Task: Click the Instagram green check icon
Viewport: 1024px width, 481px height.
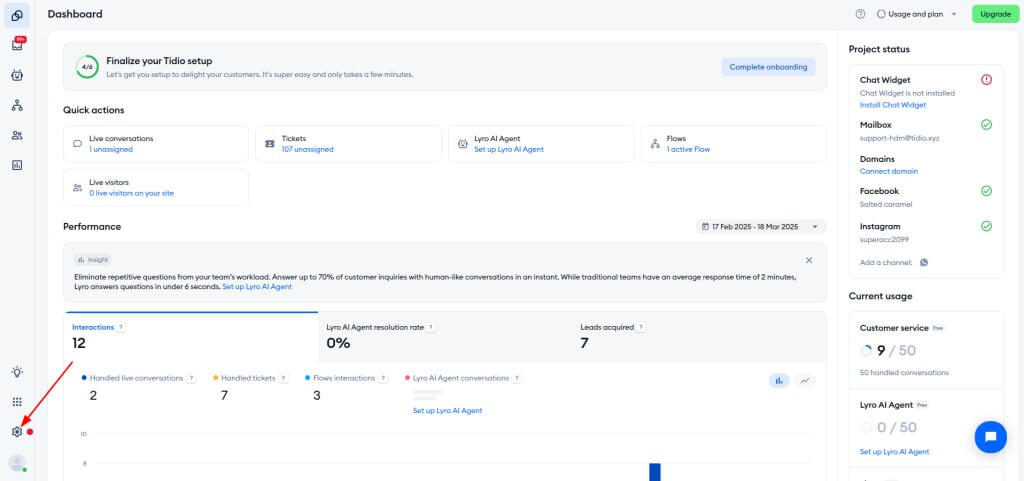Action: point(986,226)
